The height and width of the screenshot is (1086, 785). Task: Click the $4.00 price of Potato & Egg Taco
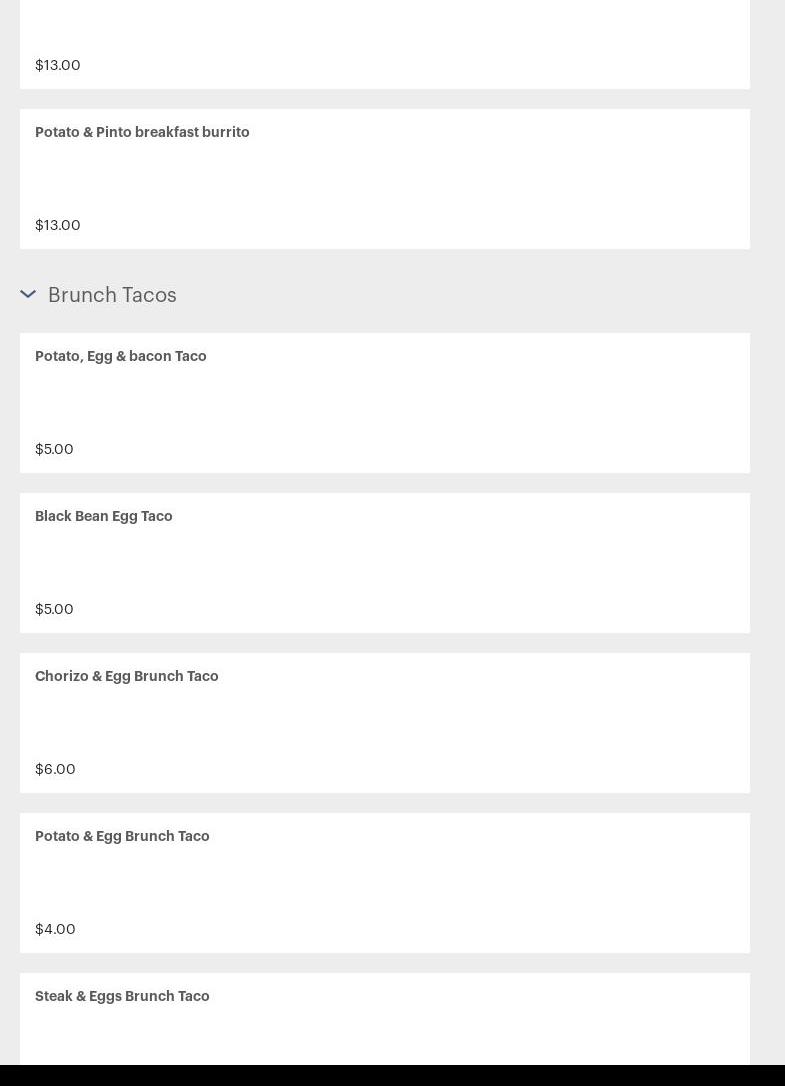pyautogui.click(x=55, y=929)
